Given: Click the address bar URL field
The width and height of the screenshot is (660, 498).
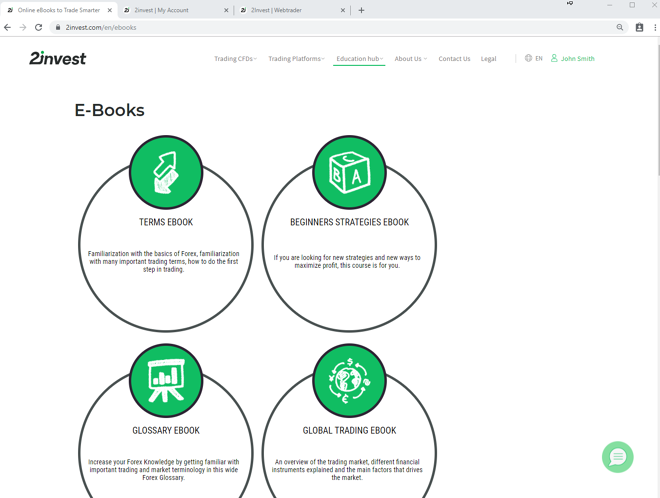Looking at the screenshot, I should click(x=337, y=27).
